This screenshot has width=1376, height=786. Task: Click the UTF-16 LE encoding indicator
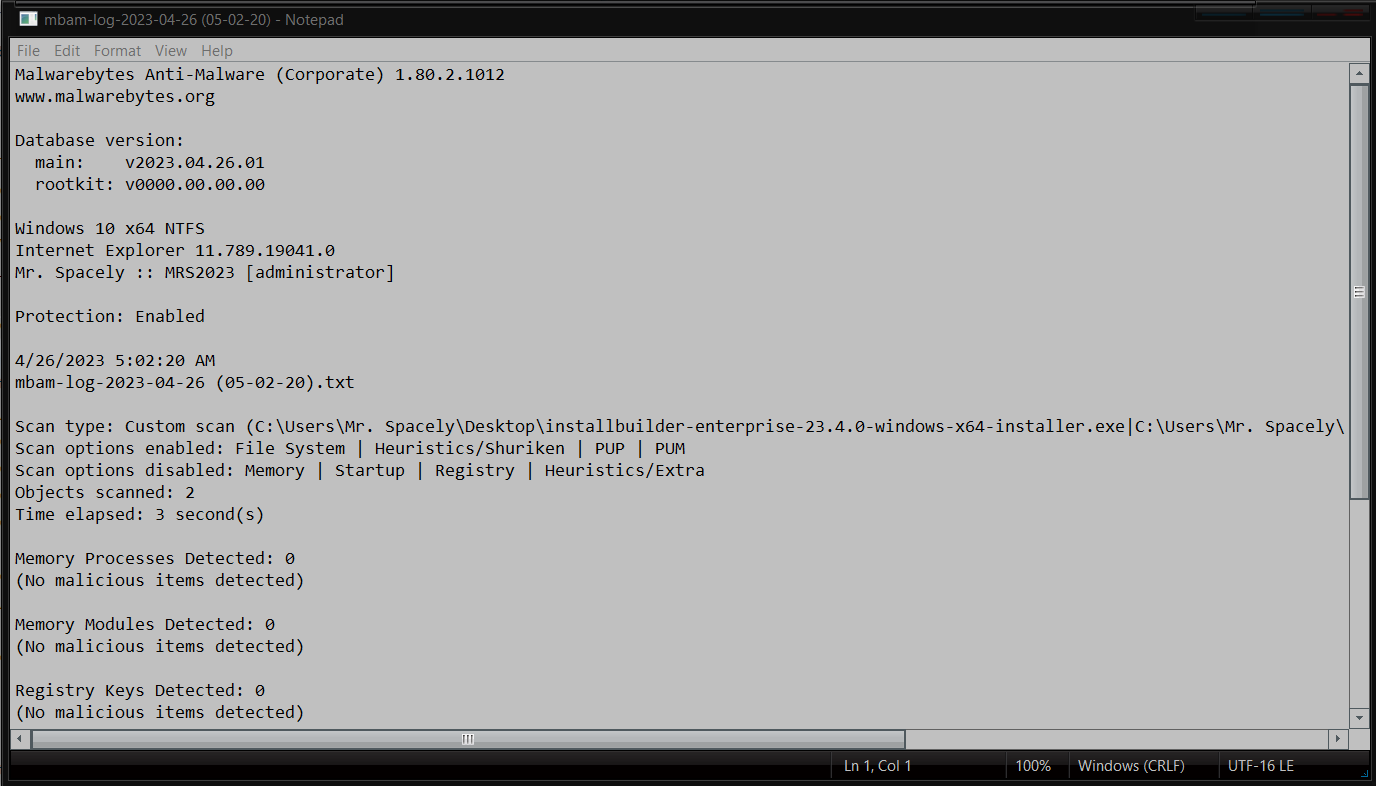coord(1260,766)
